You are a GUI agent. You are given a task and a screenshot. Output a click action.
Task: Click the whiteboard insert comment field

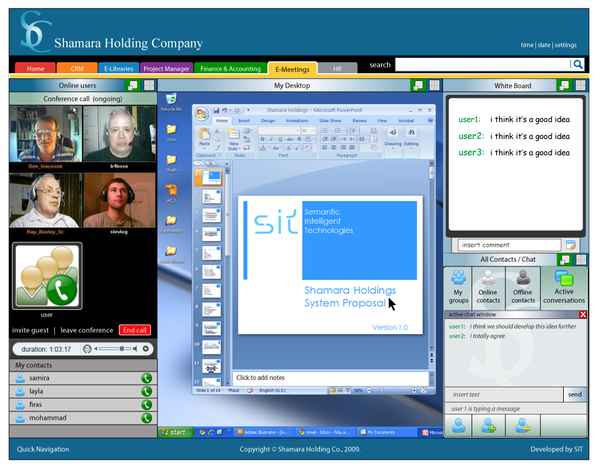point(509,245)
